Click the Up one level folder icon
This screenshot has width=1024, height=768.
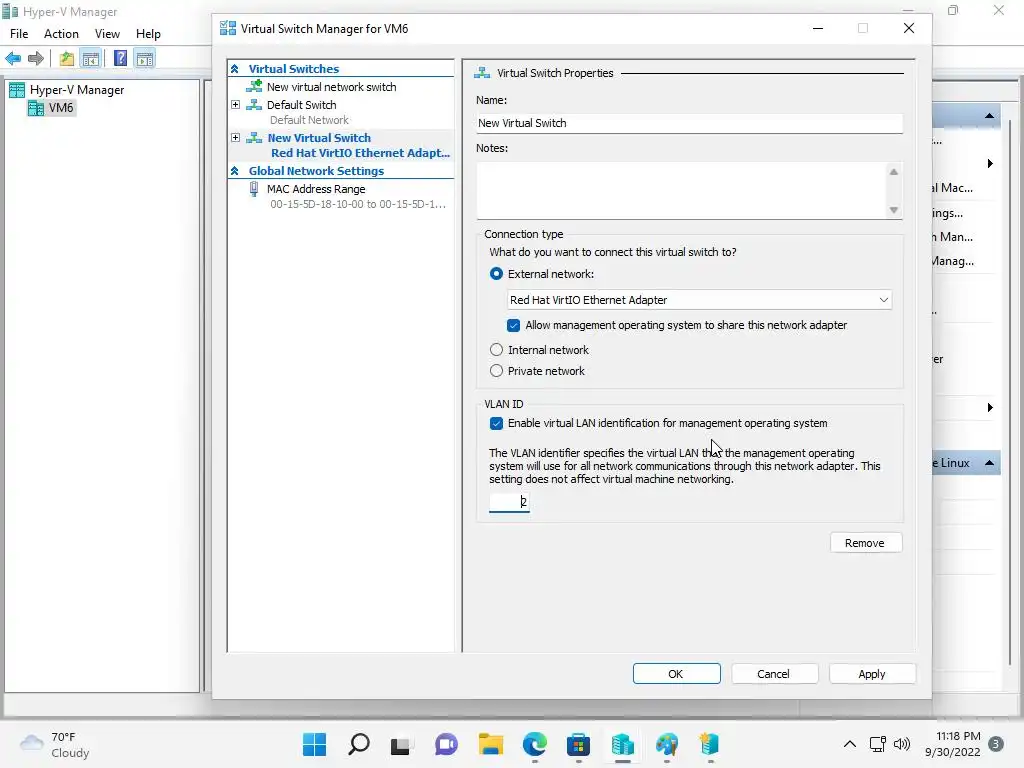click(67, 59)
